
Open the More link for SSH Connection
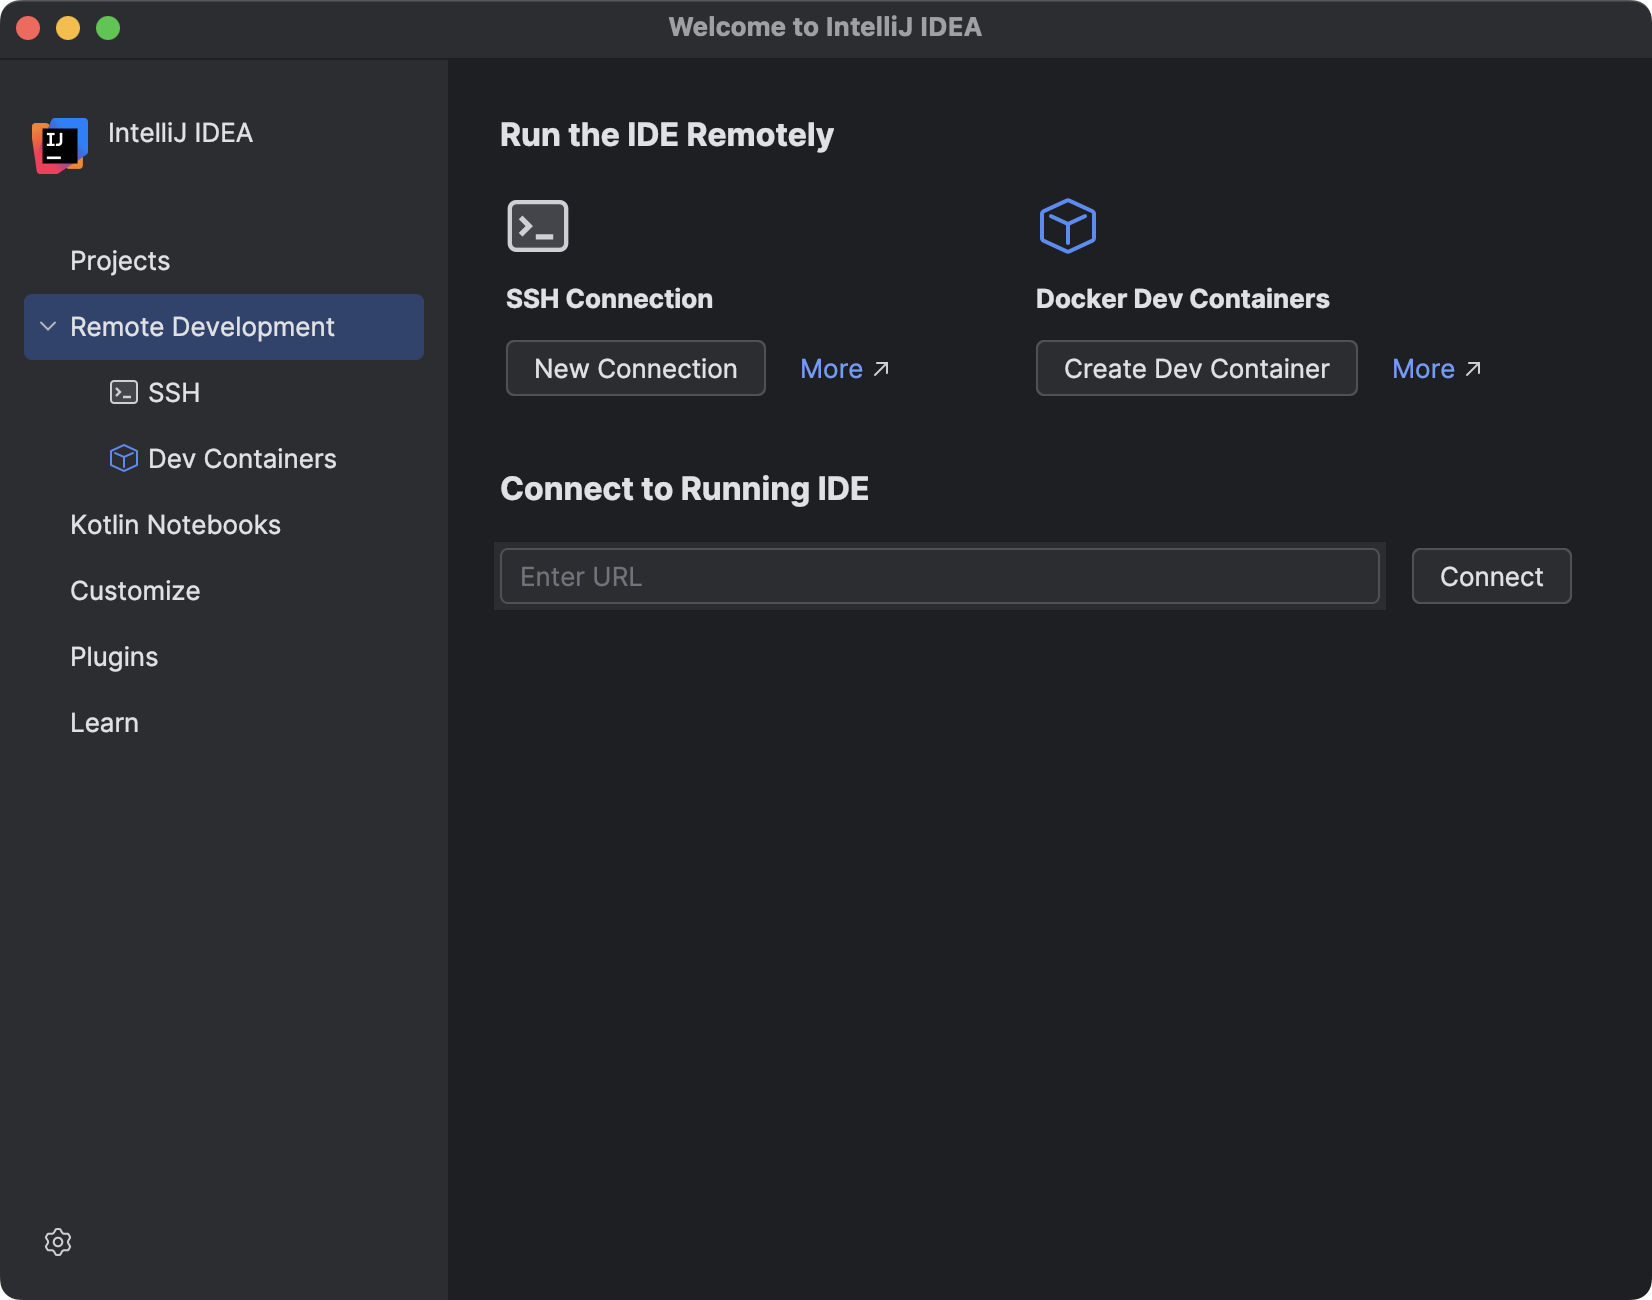click(x=845, y=369)
